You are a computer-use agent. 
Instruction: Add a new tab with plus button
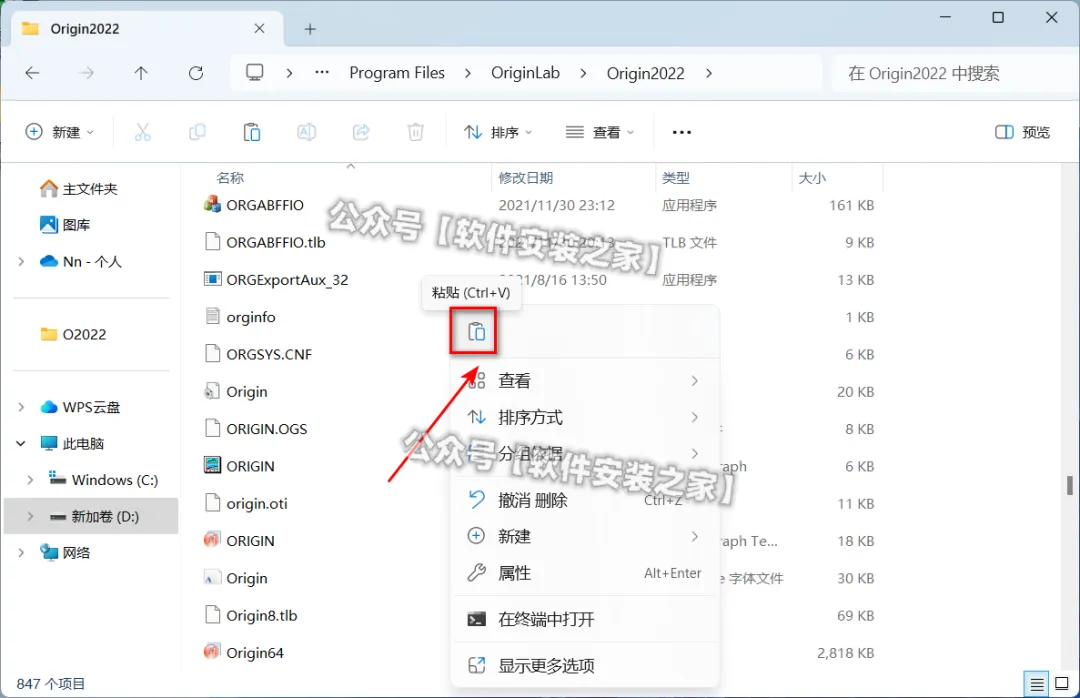pyautogui.click(x=310, y=29)
